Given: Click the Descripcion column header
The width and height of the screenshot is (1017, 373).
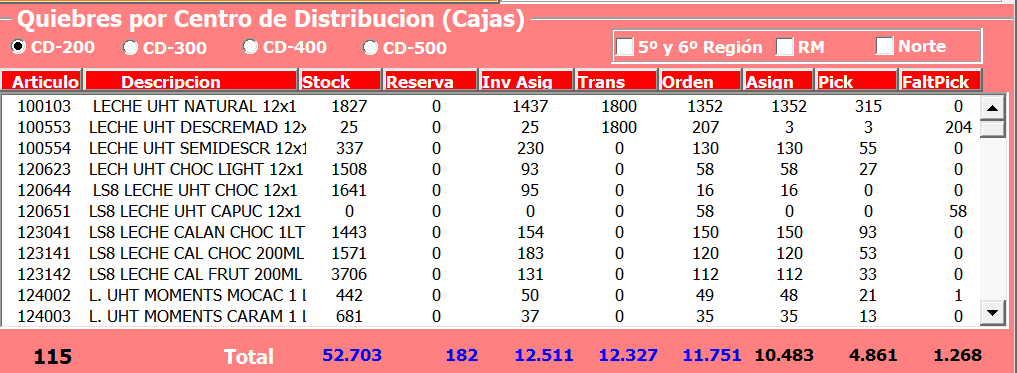Looking at the screenshot, I should tap(192, 80).
